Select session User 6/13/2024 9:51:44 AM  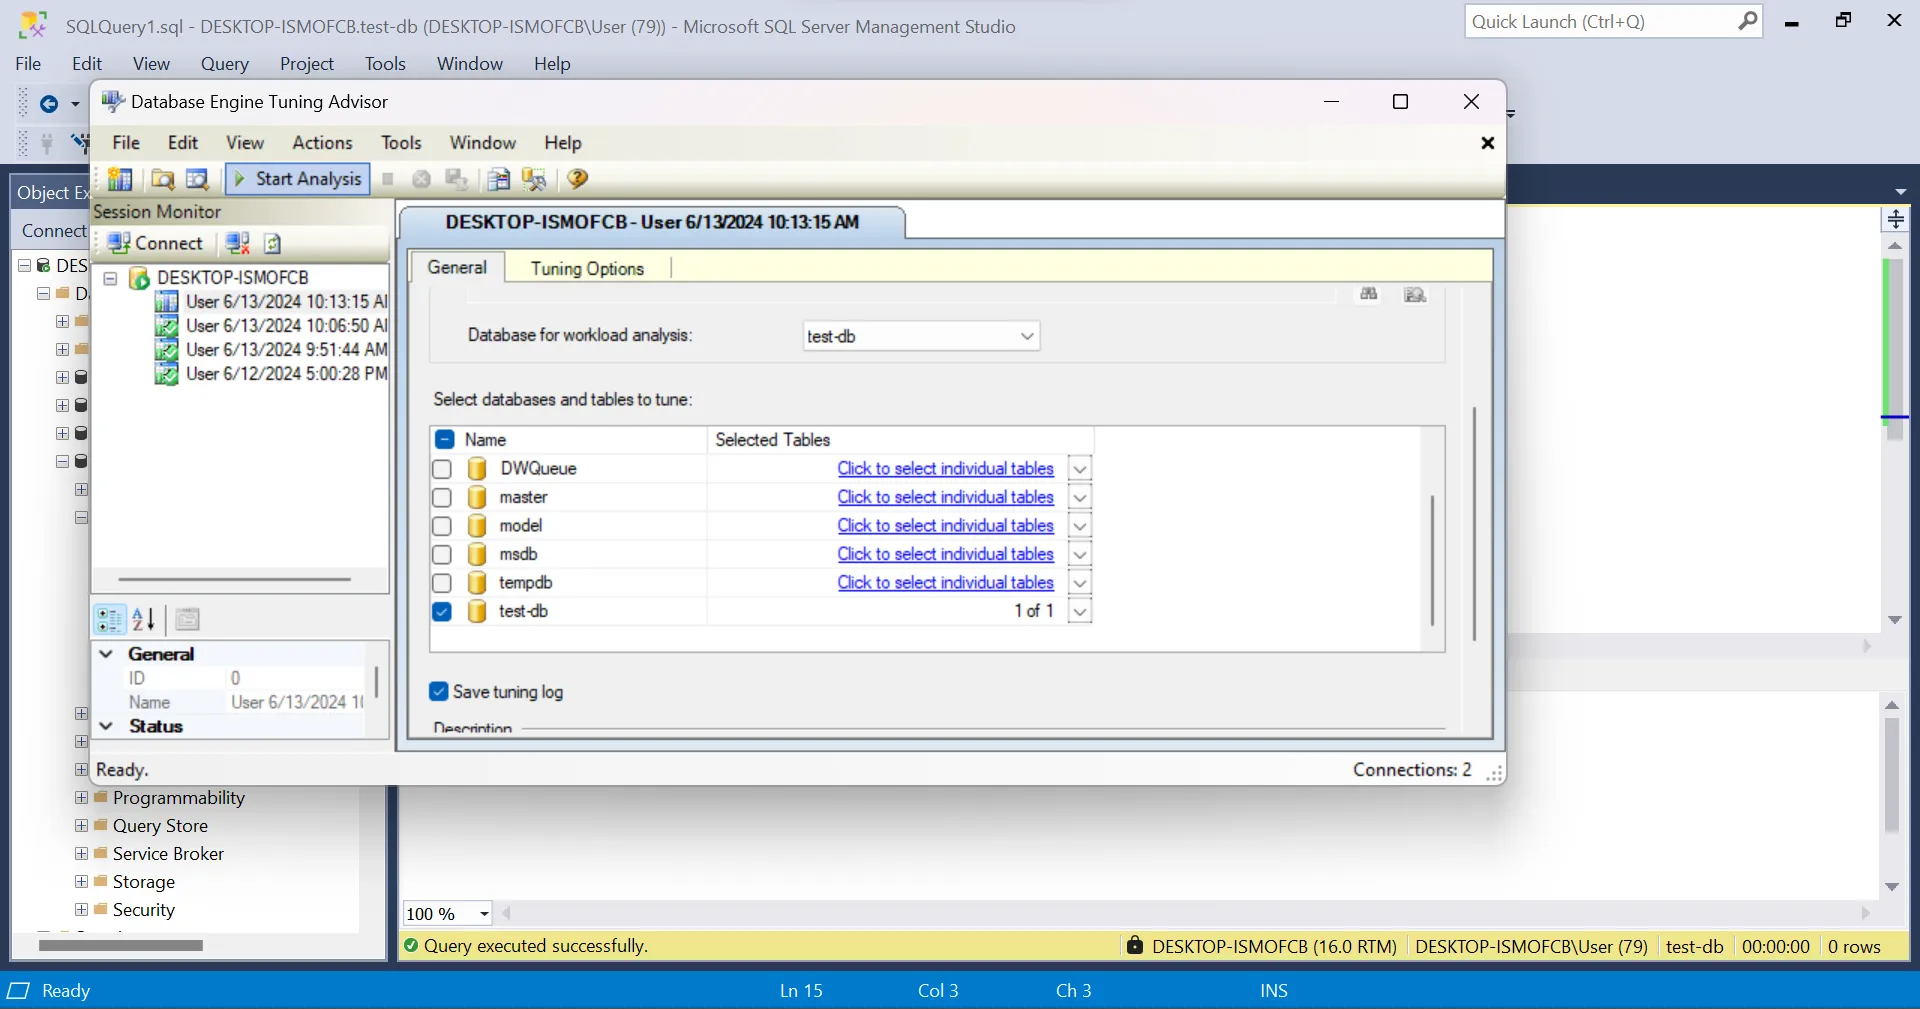pyautogui.click(x=286, y=349)
